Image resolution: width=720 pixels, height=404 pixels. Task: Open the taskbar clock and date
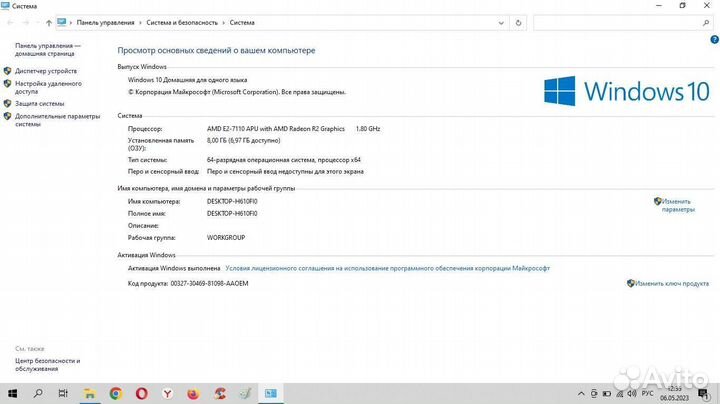[675, 394]
